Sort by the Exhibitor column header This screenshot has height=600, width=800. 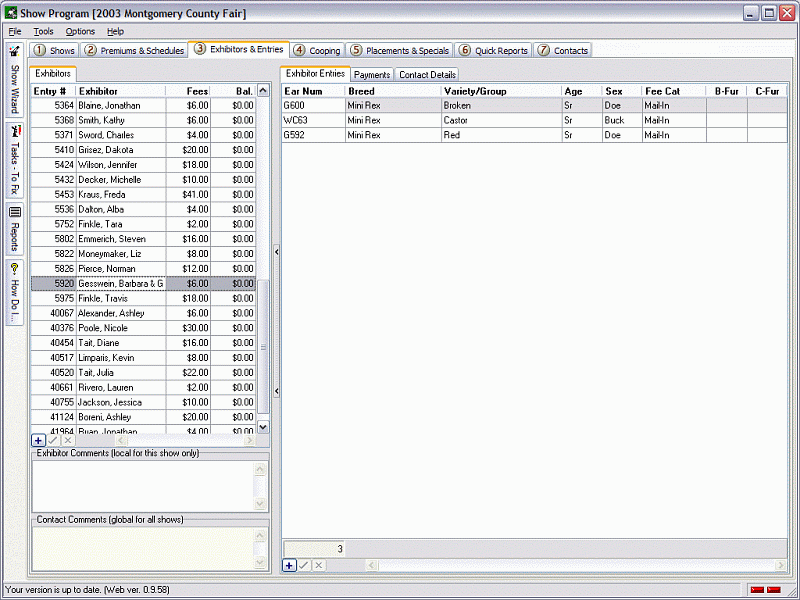coord(121,91)
